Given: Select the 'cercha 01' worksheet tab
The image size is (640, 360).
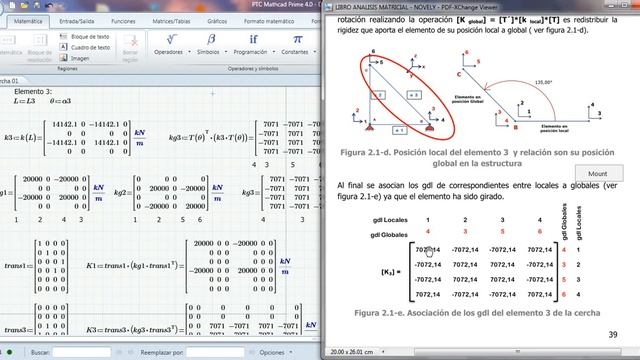Looking at the screenshot, I should [11, 81].
